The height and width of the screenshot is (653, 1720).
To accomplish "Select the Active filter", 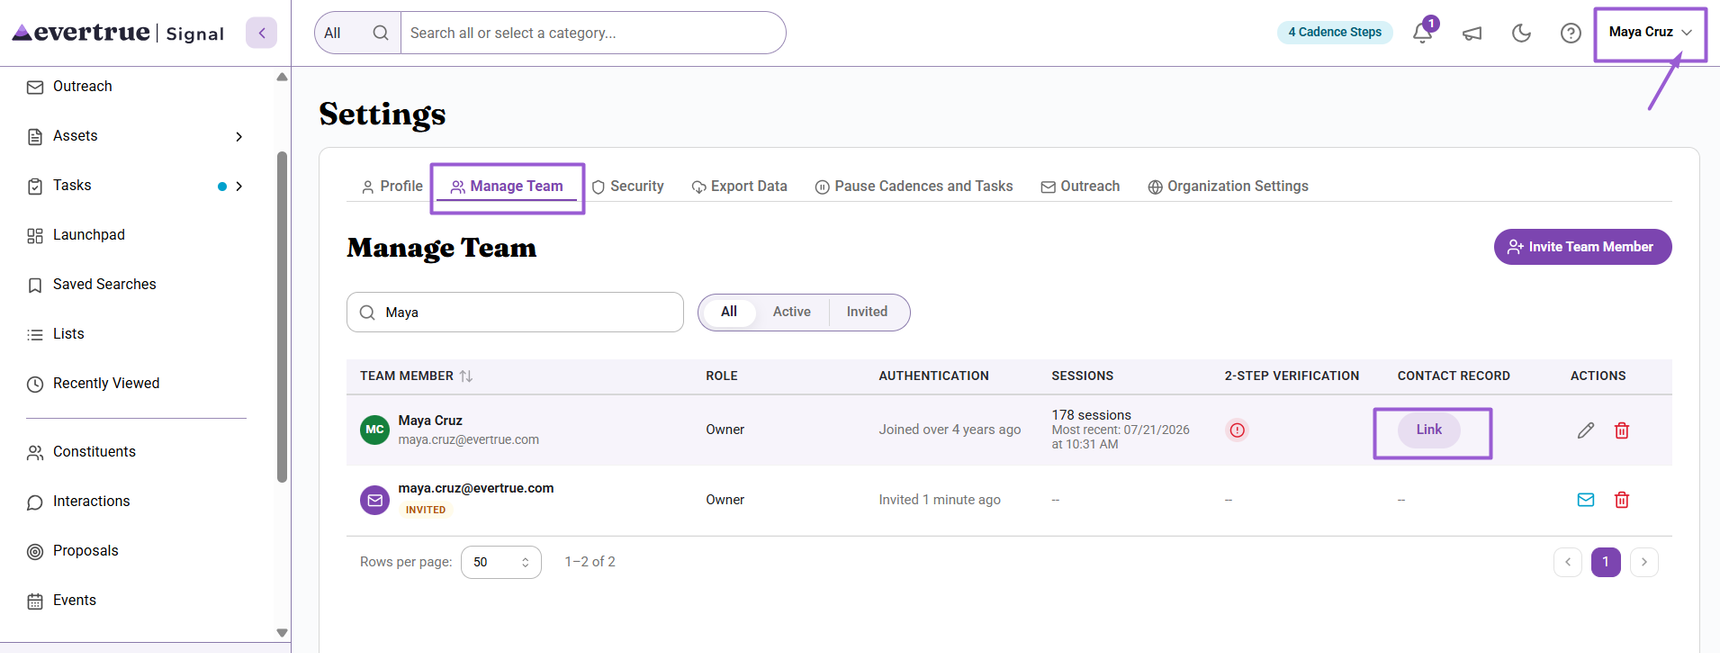I will point(791,312).
